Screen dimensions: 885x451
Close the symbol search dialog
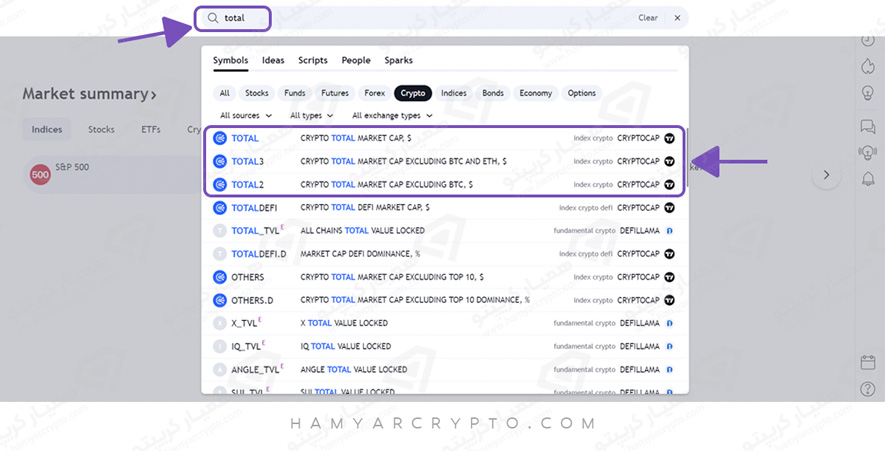[x=677, y=18]
